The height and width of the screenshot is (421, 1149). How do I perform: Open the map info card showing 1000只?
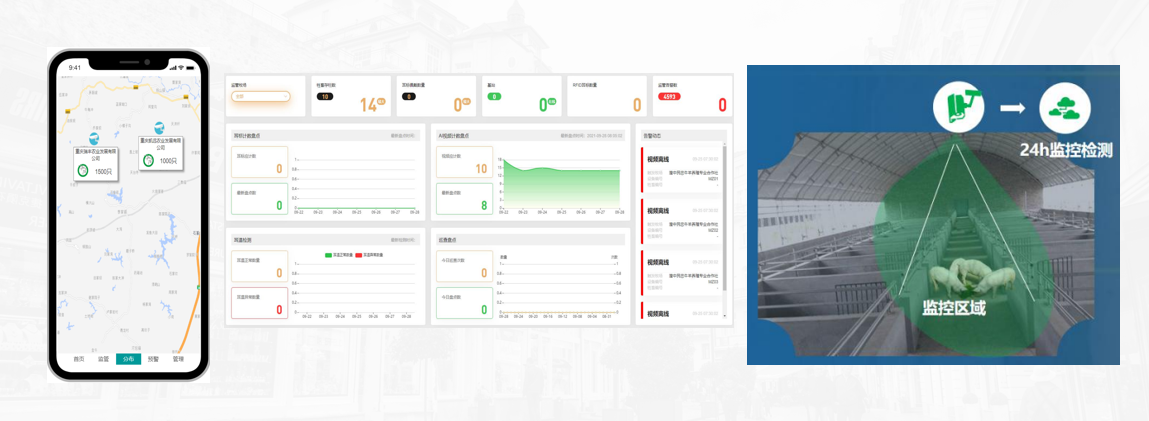click(160, 153)
